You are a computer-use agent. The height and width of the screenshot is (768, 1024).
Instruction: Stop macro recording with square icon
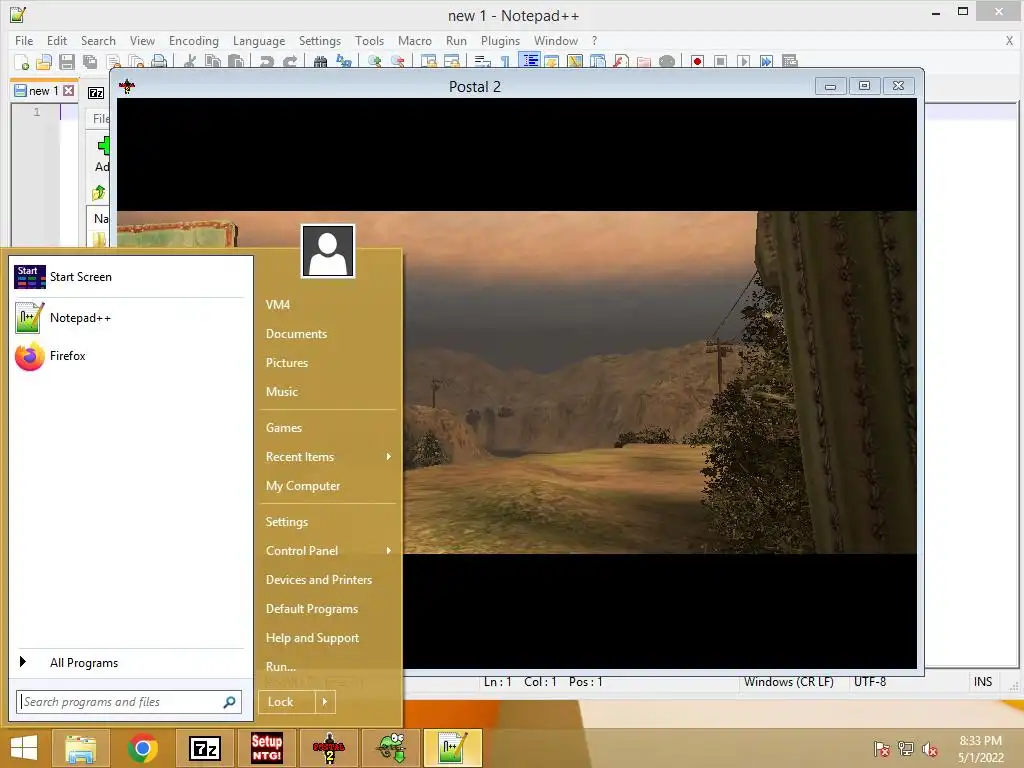click(720, 62)
